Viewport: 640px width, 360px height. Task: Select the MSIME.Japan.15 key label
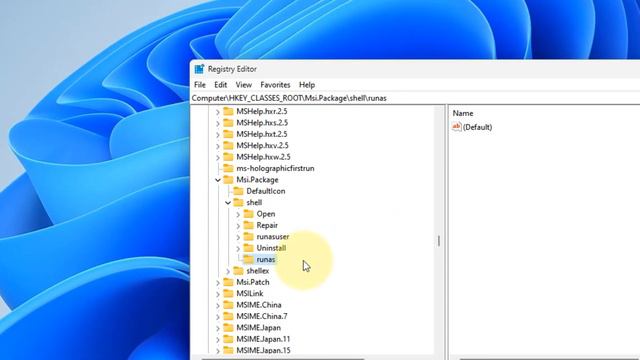tap(263, 350)
